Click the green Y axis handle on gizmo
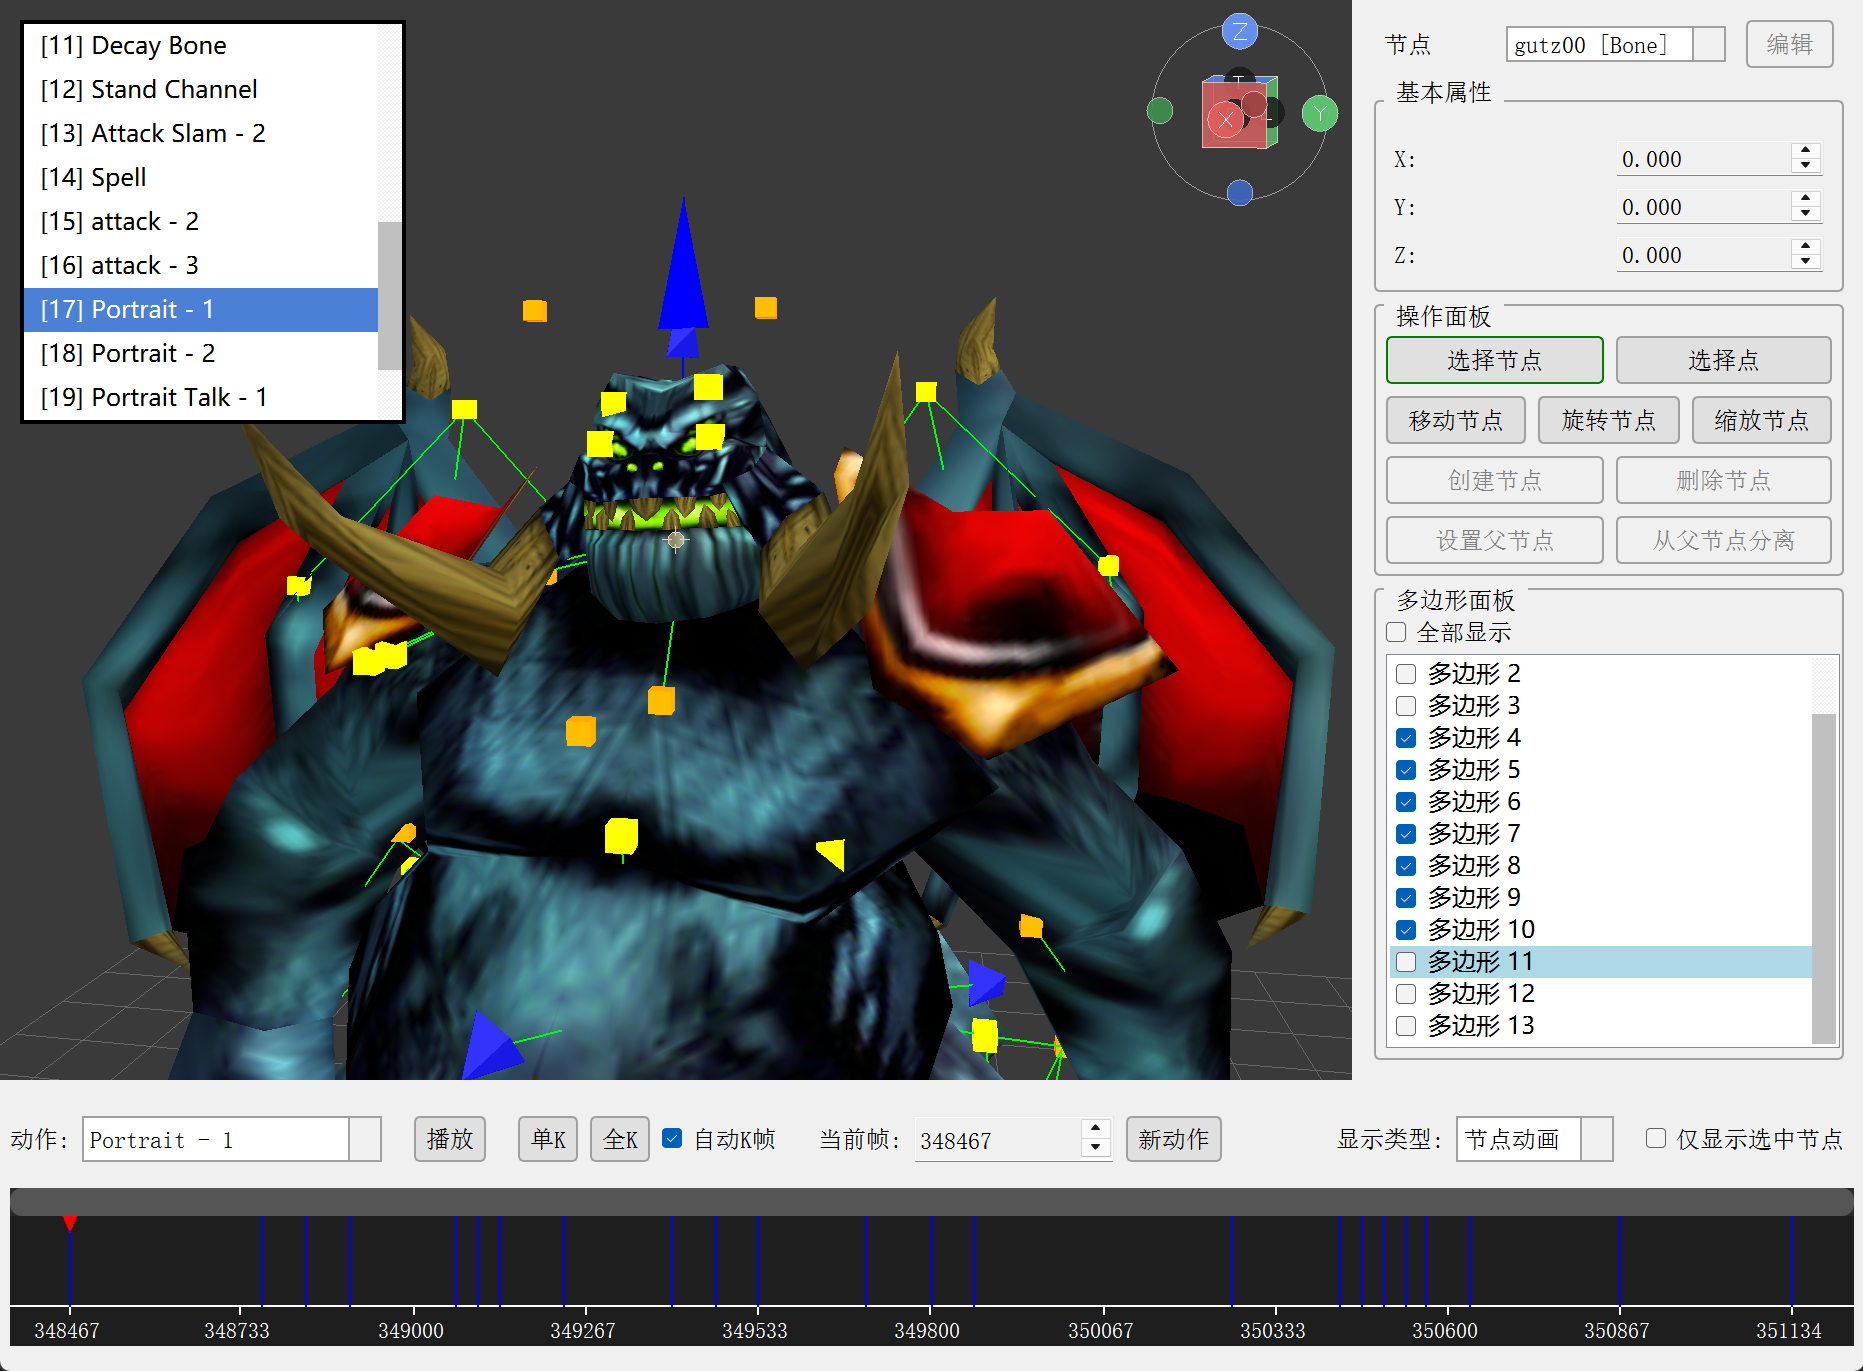Screen dimensions: 1863x1371 1320,113
